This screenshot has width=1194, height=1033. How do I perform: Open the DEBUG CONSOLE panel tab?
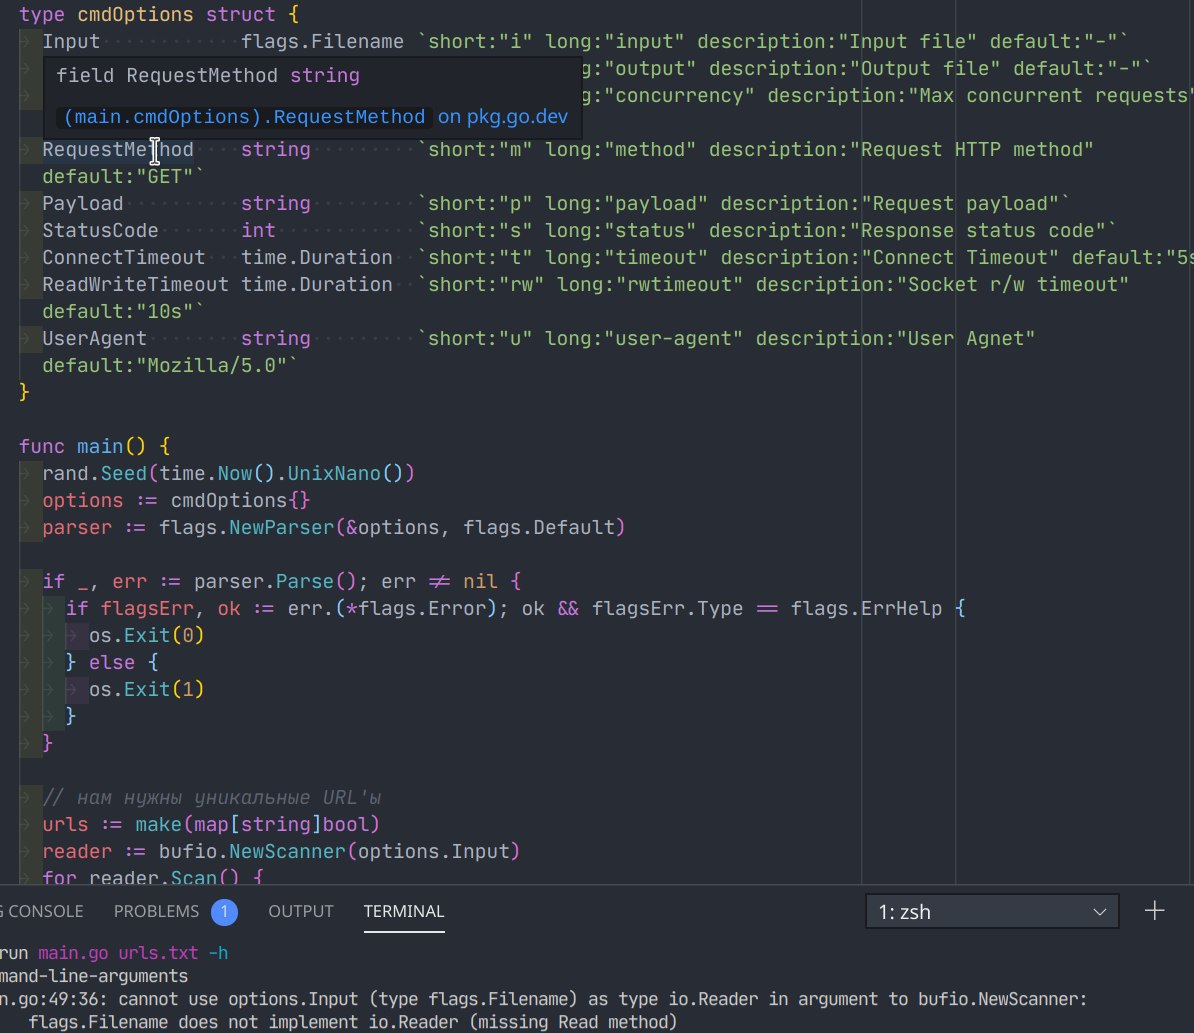(44, 911)
